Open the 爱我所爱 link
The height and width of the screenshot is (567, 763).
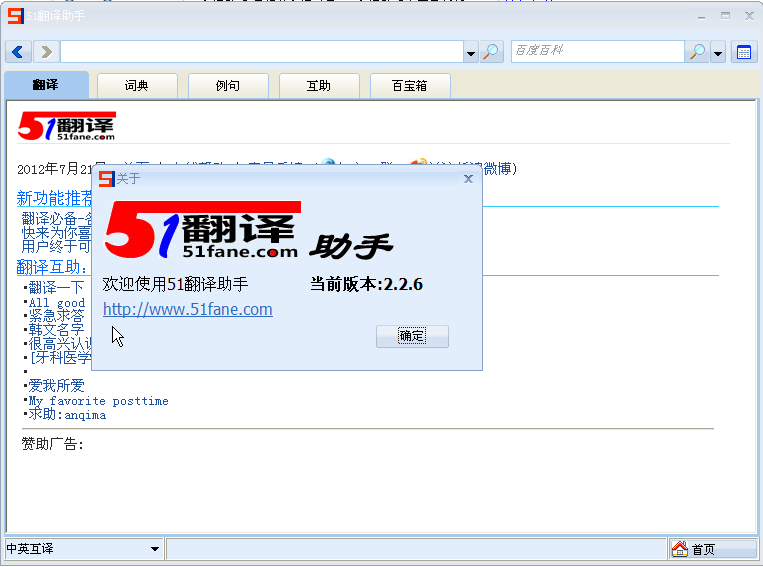[x=56, y=386]
